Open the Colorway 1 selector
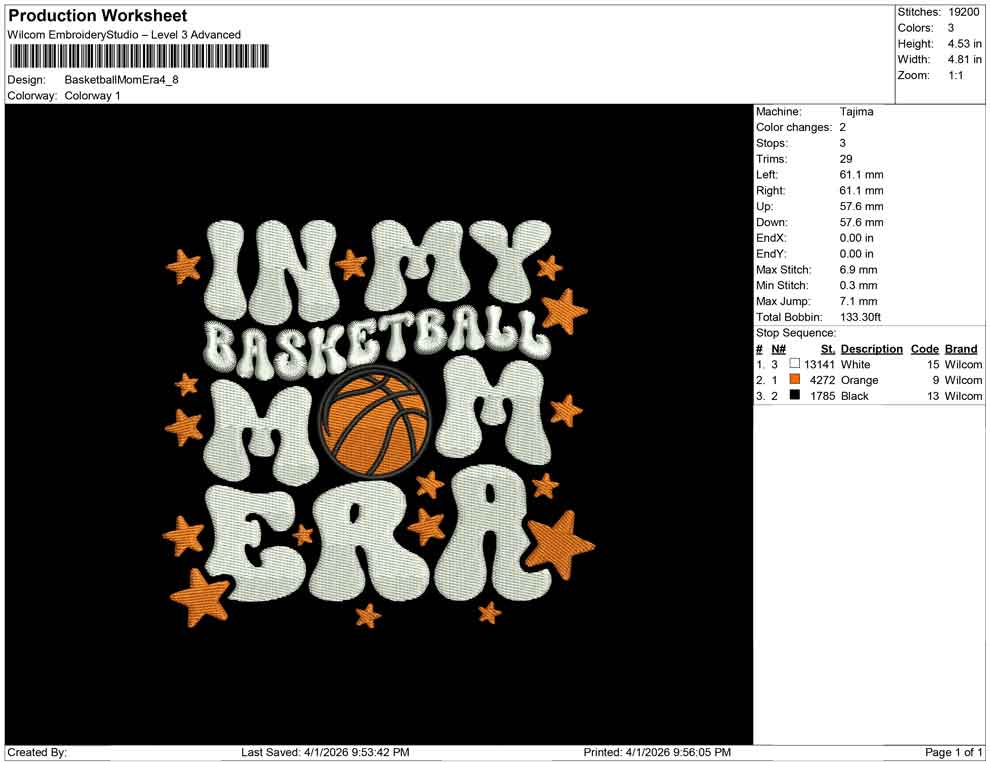 pyautogui.click(x=91, y=96)
